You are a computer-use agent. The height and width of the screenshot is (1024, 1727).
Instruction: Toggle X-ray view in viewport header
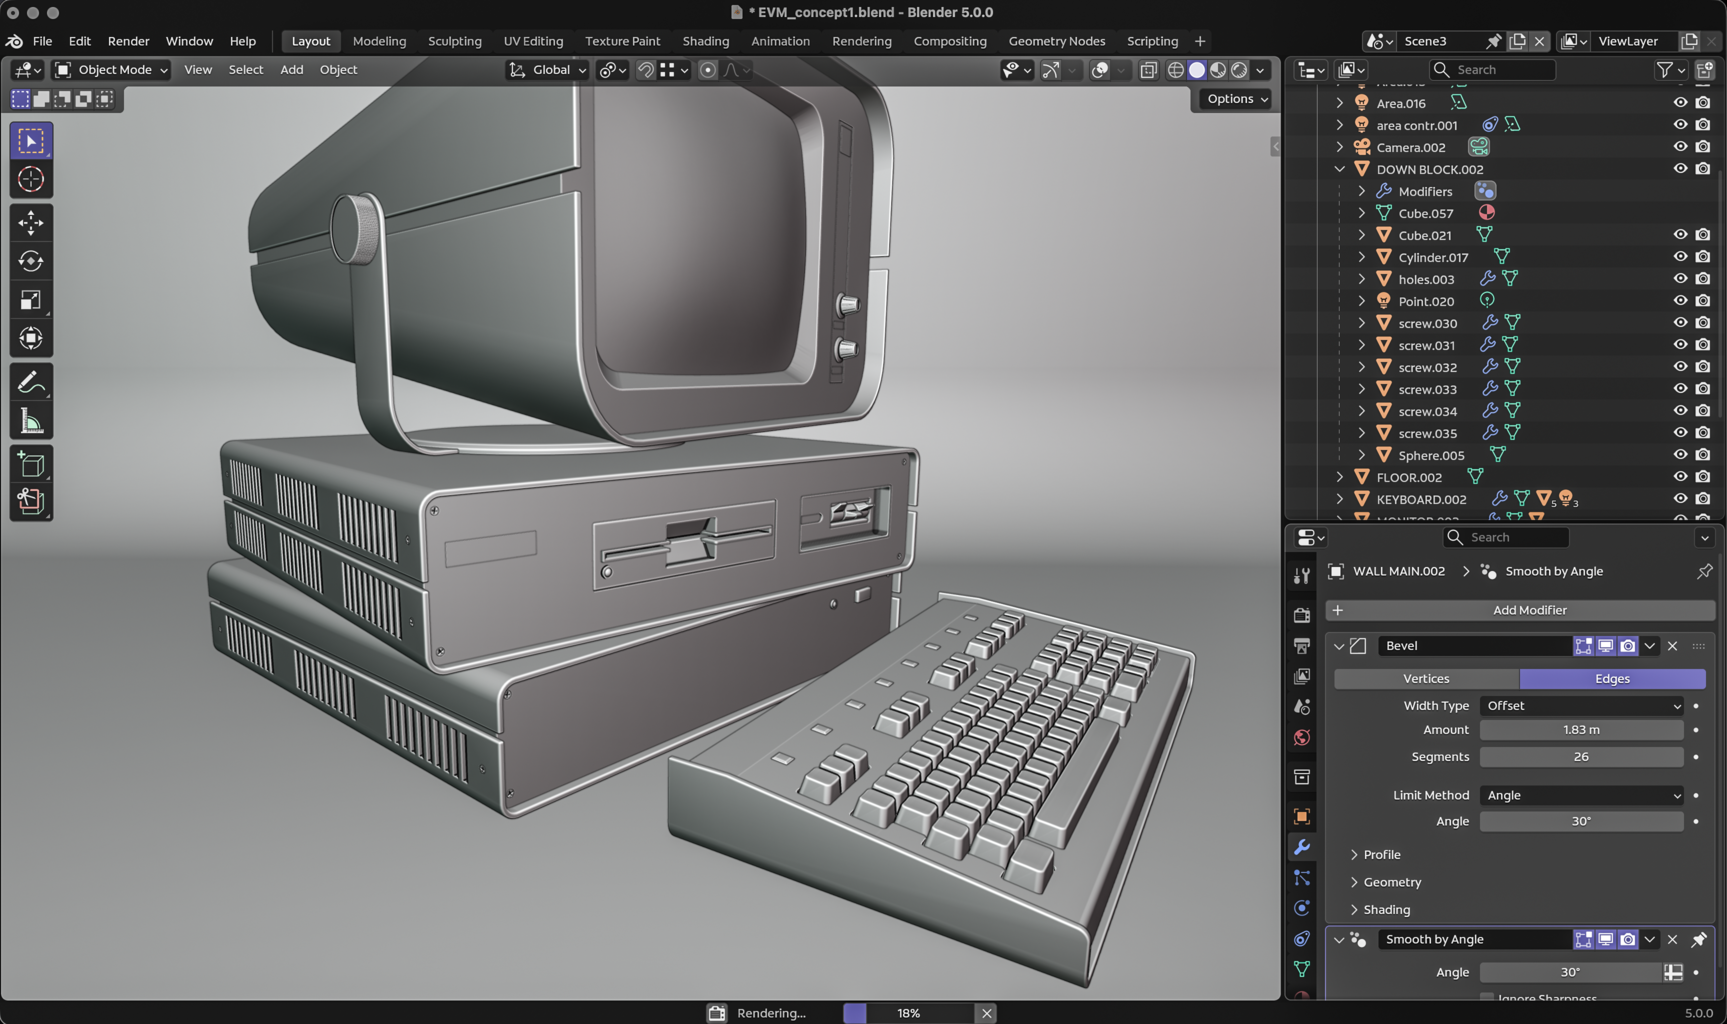(1148, 70)
